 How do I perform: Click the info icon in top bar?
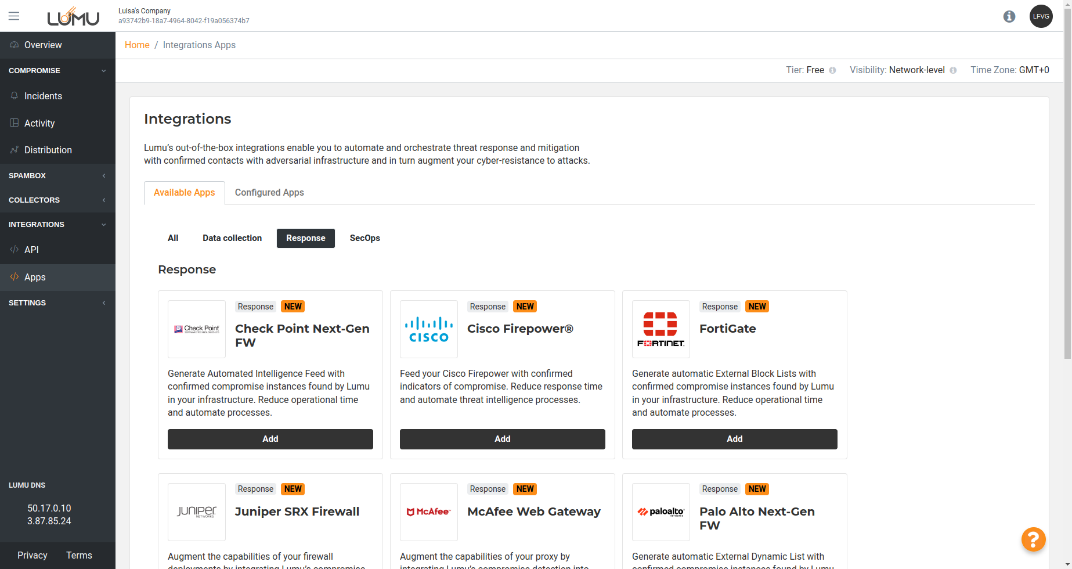pos(1009,17)
